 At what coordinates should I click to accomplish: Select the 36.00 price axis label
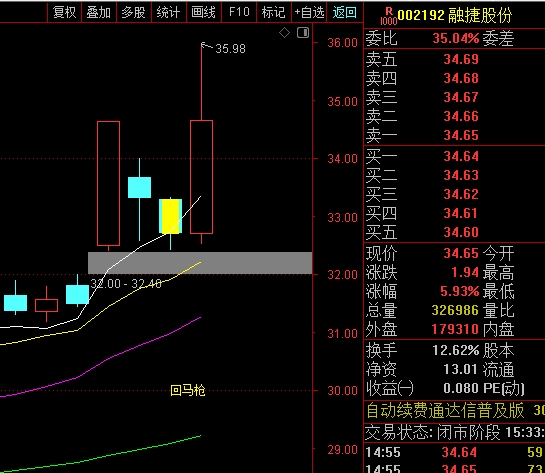pyautogui.click(x=342, y=43)
